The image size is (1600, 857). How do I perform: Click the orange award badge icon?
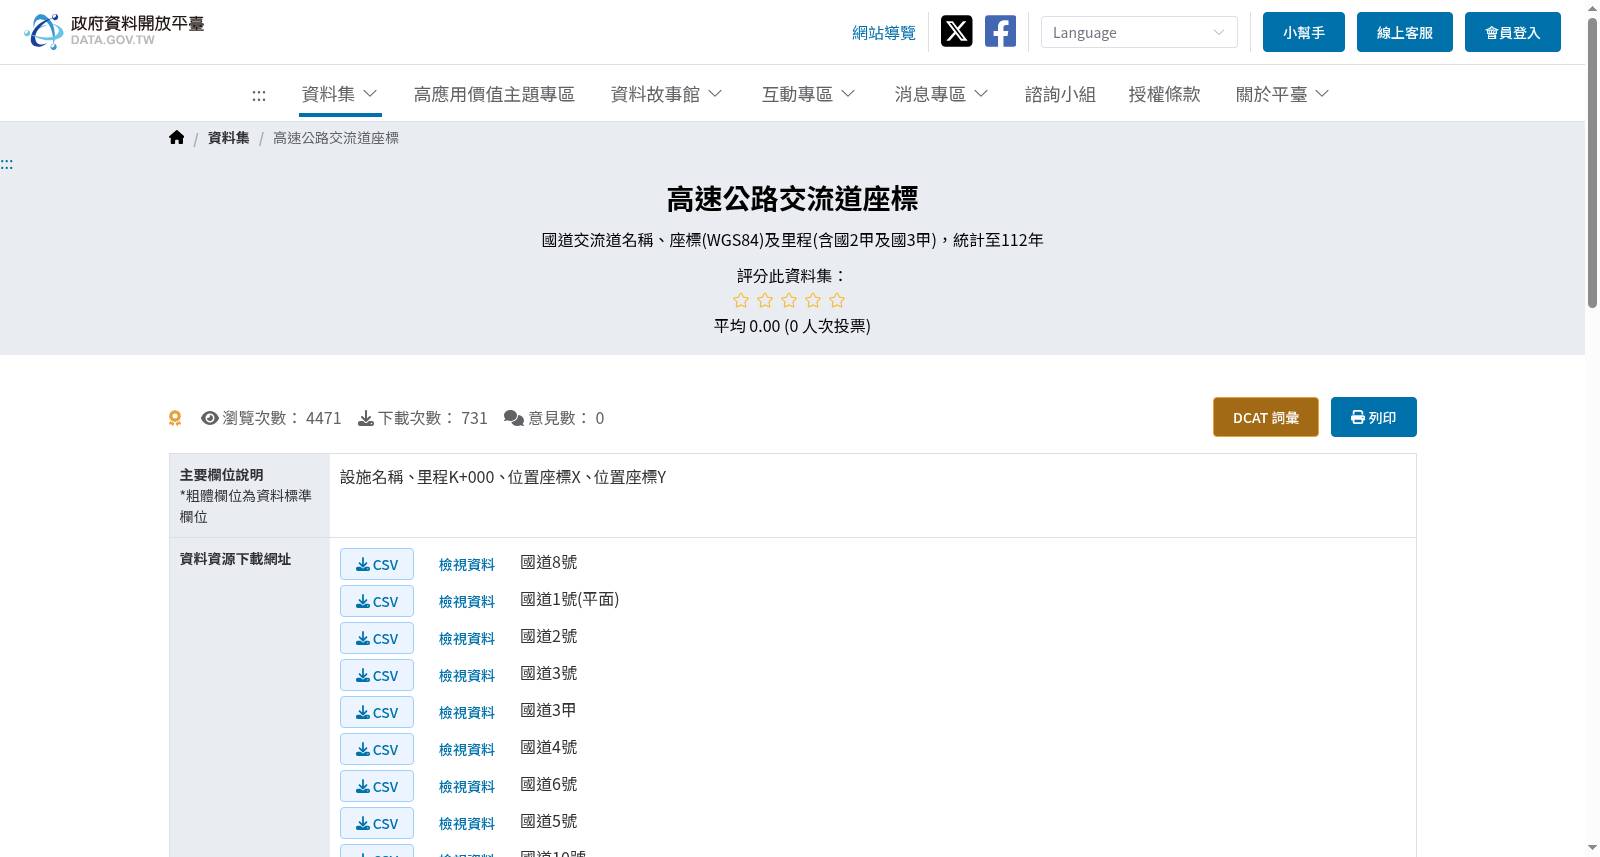(x=175, y=418)
